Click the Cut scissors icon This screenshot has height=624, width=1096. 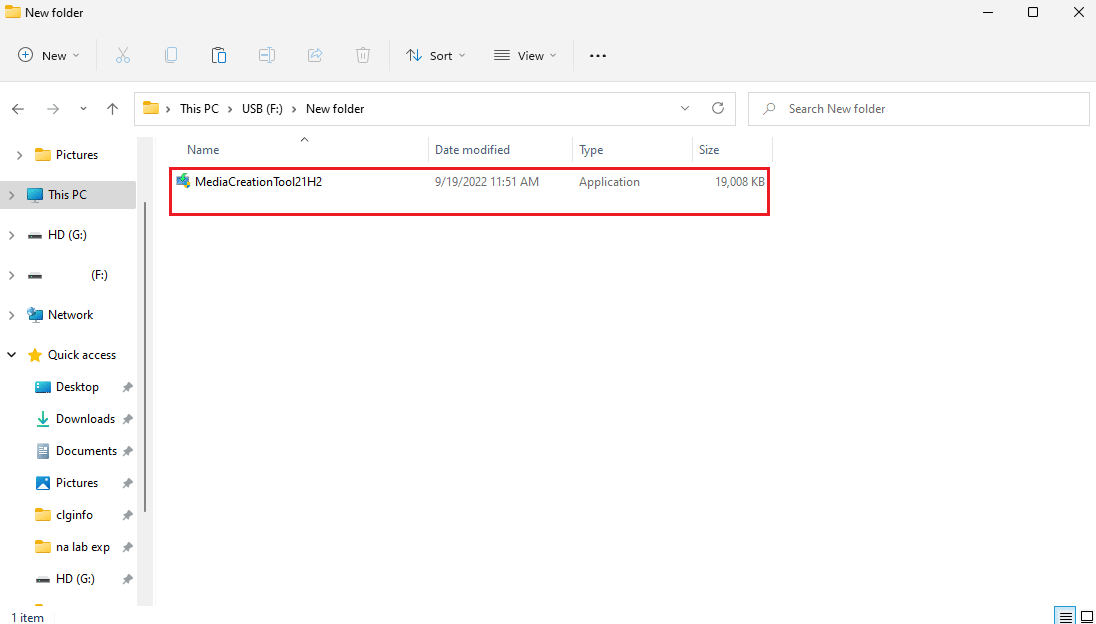click(123, 55)
